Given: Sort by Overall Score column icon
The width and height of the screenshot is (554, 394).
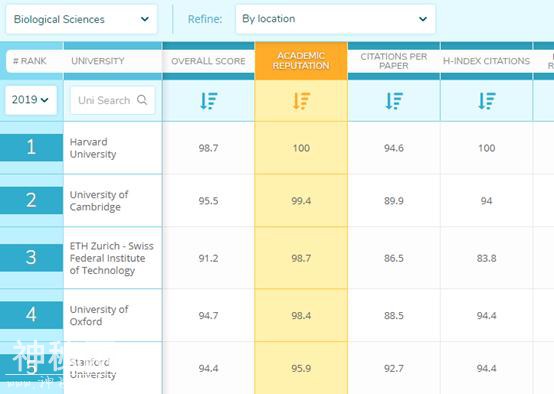Looking at the screenshot, I should pyautogui.click(x=208, y=101).
